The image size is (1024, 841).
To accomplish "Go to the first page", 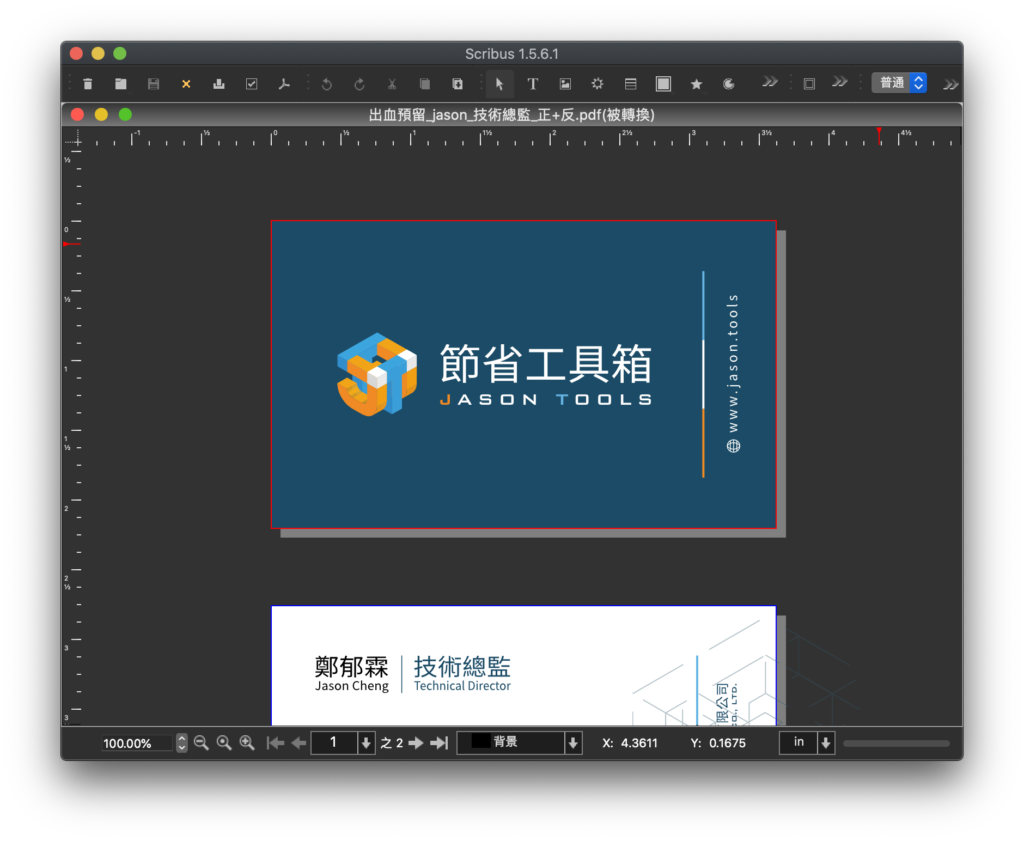I will [276, 743].
